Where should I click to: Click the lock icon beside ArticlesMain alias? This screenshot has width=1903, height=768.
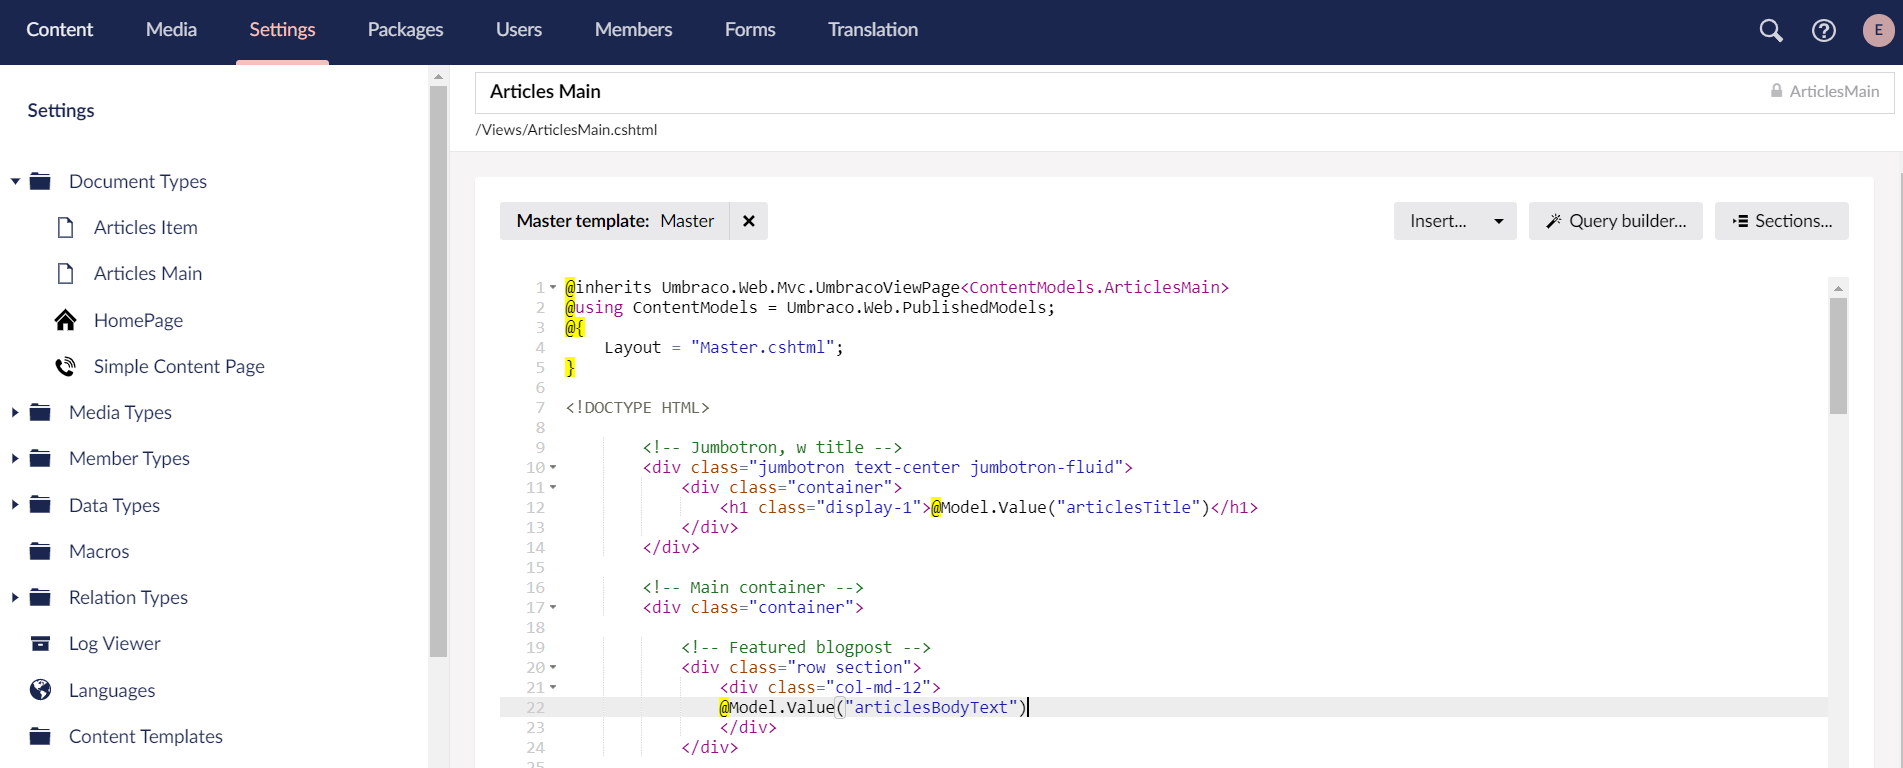1776,91
